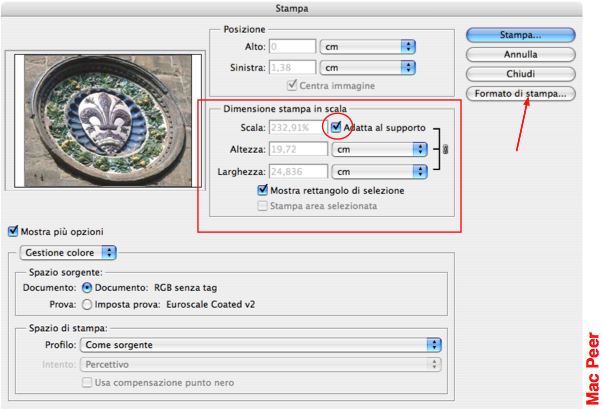The height and width of the screenshot is (409, 603).
Task: Open Formato di stampa... page setup
Action: point(520,94)
